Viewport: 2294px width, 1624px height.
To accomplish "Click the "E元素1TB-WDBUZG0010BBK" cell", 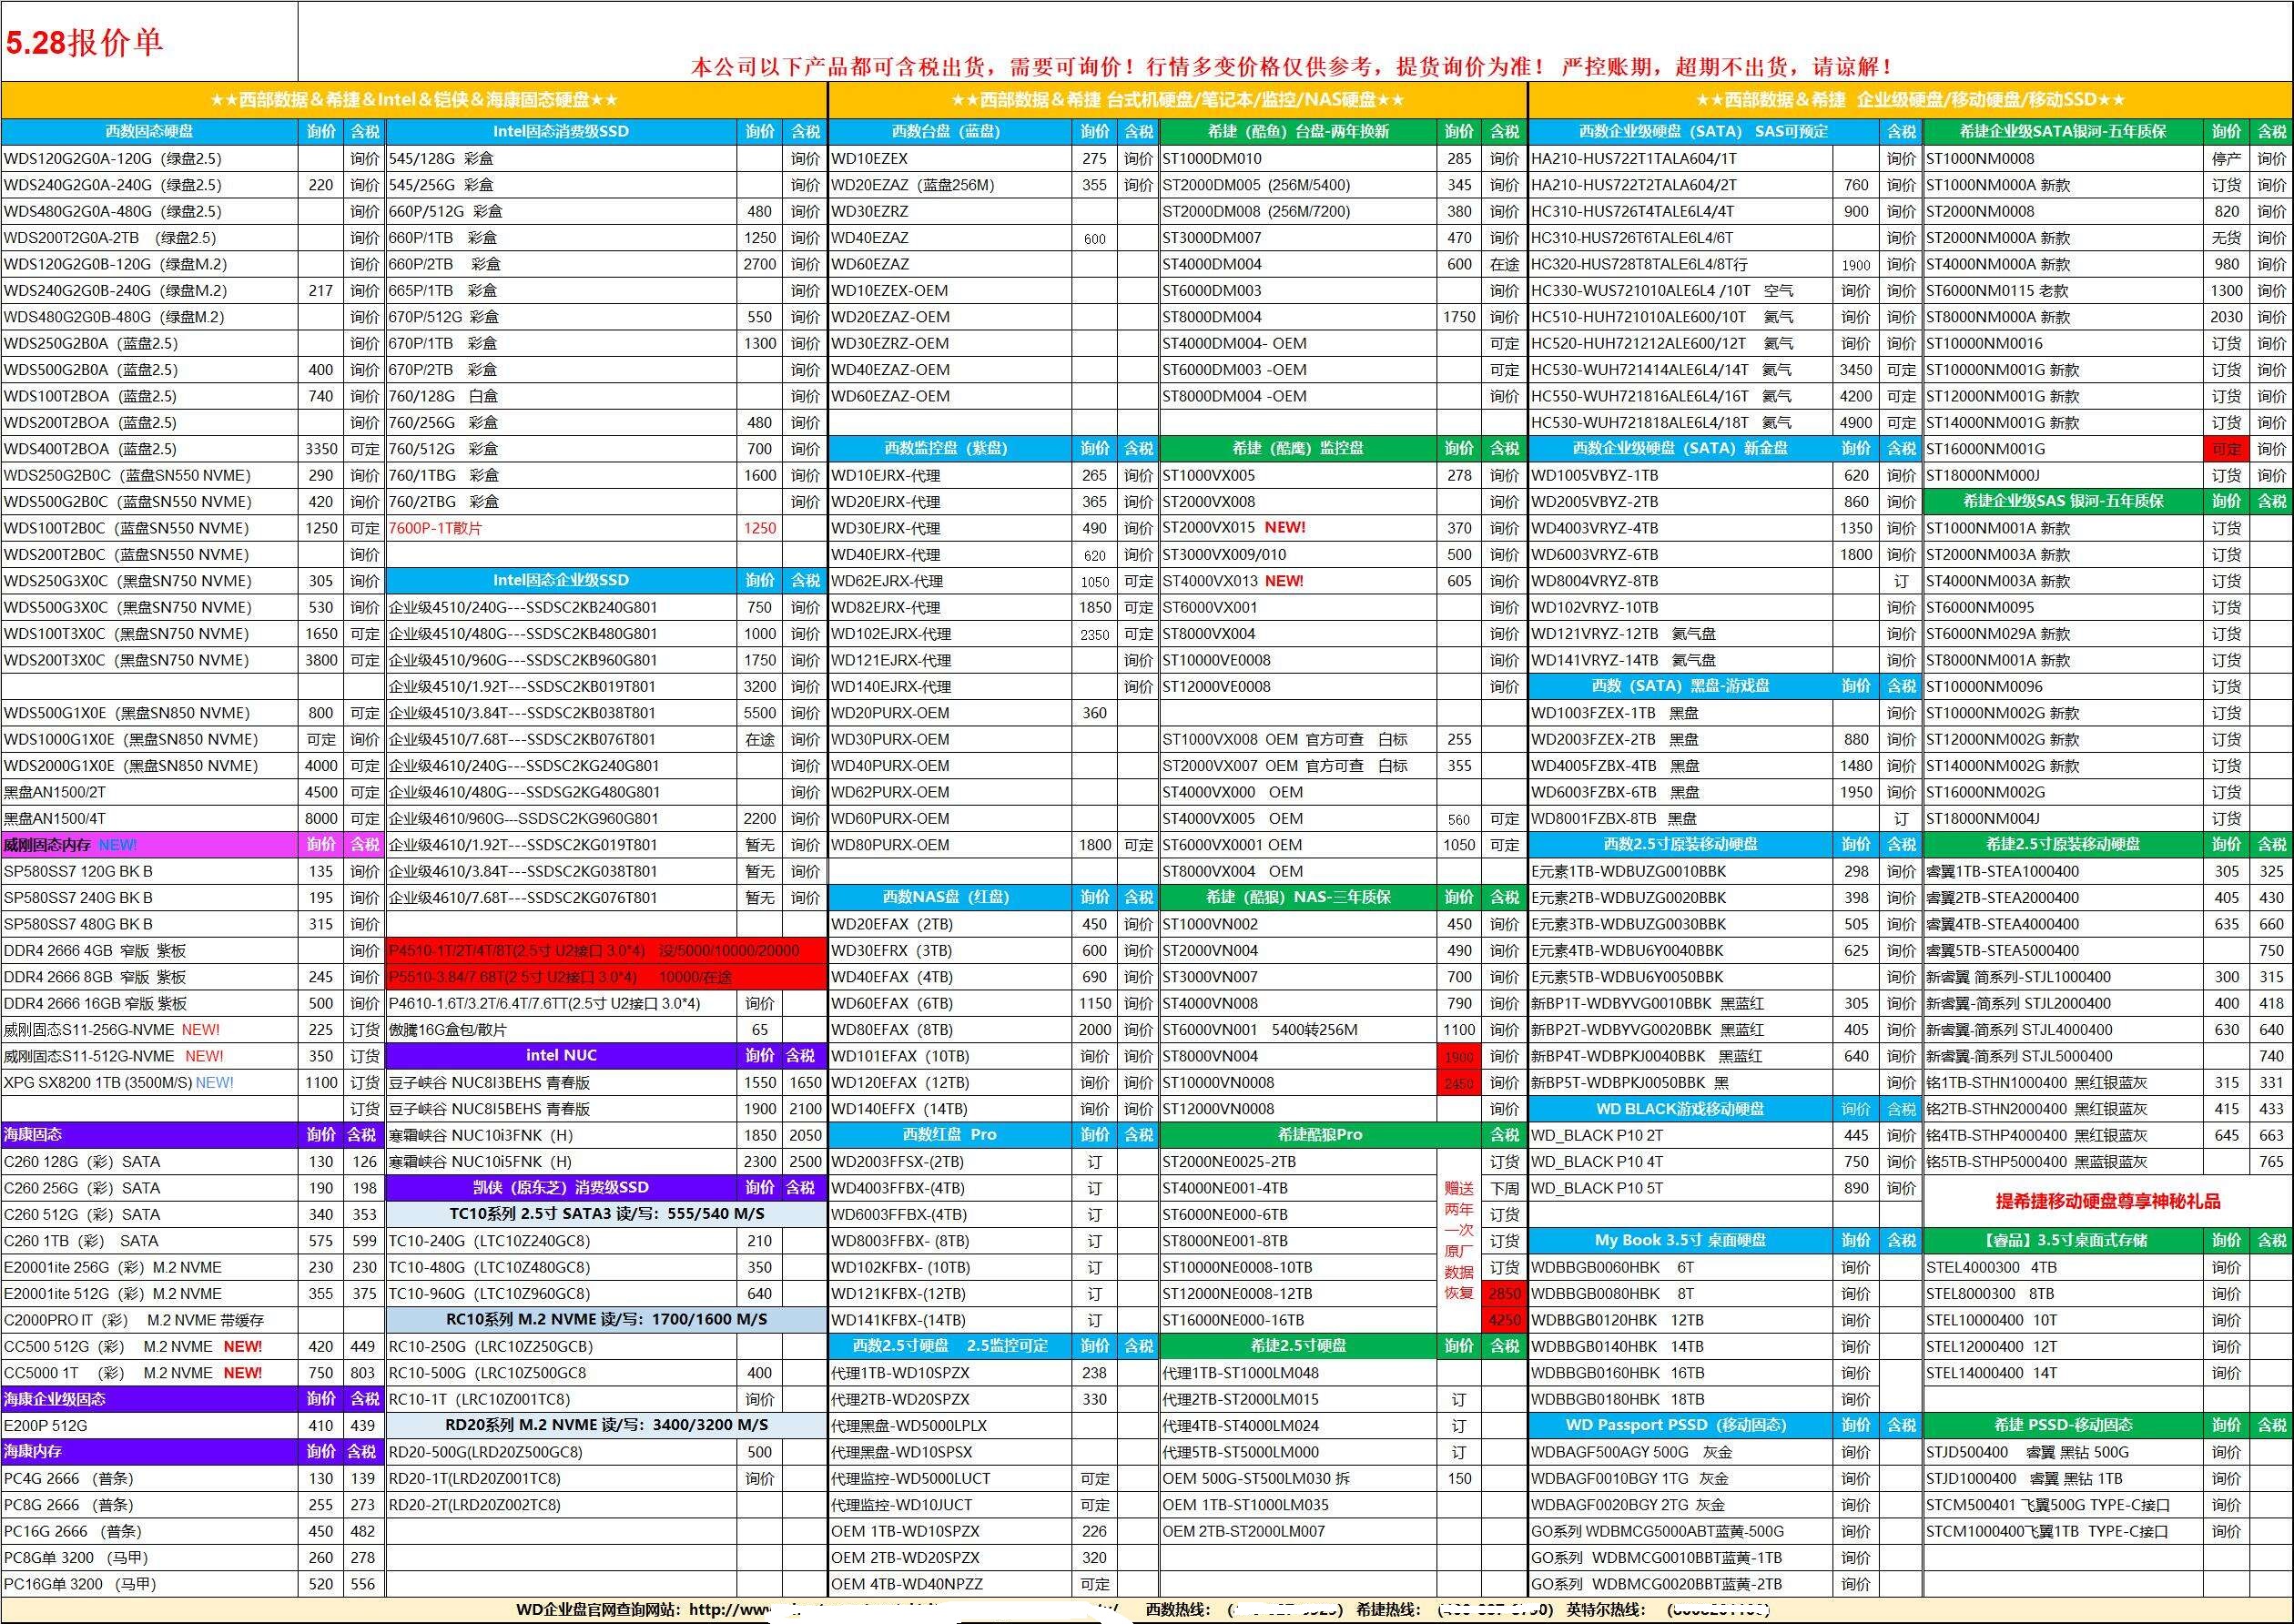I will tap(1680, 871).
